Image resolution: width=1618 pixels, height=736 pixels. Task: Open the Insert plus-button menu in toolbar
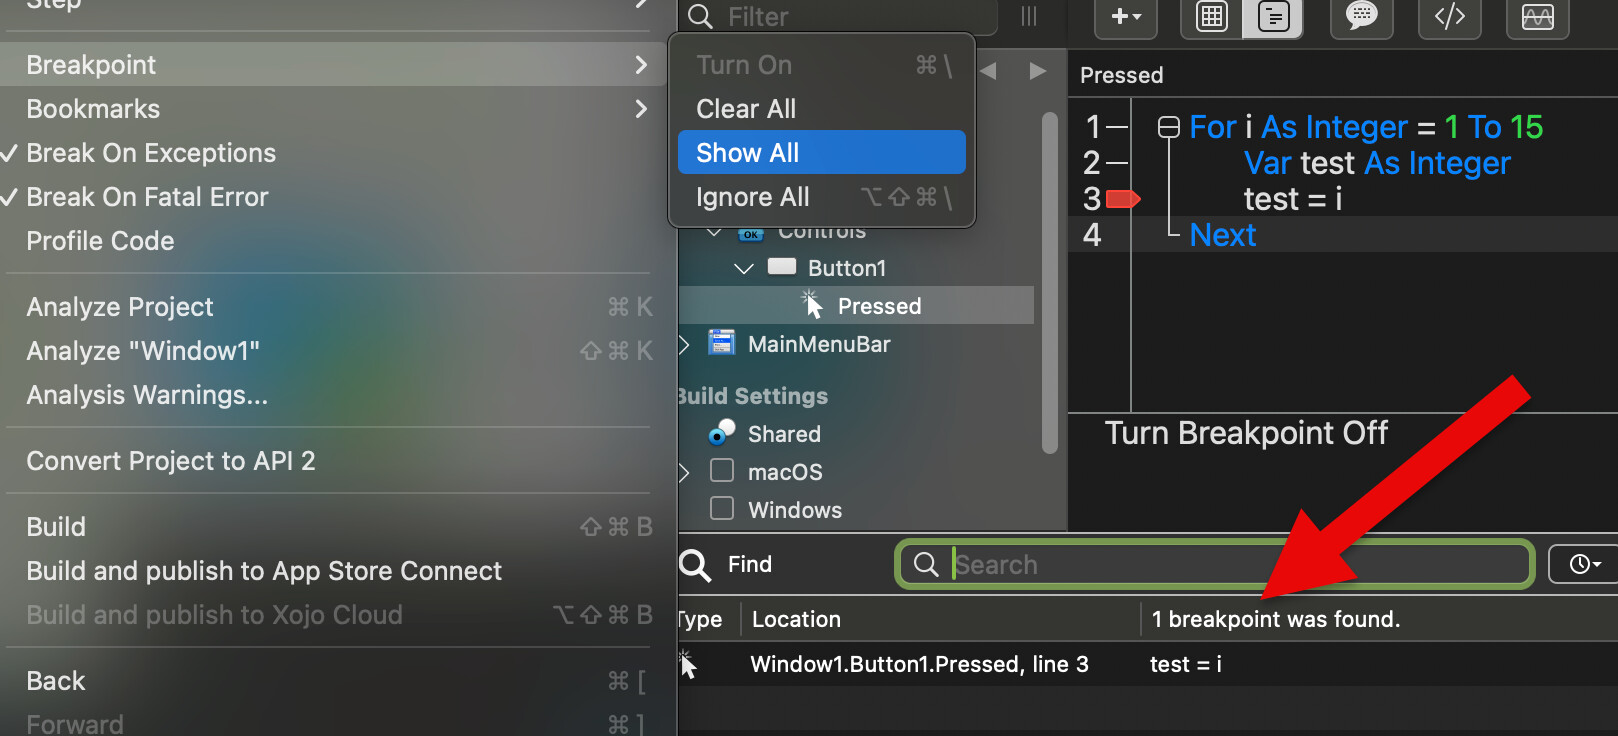1125,17
